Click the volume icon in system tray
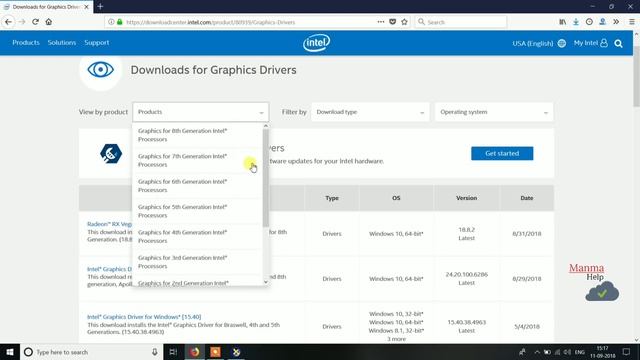This screenshot has width=640, height=360. (x=567, y=352)
